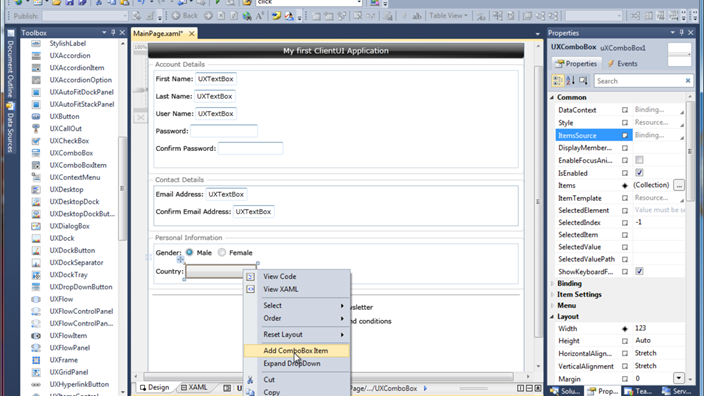Pick UXHyperlinkButton from the Toolbox
Screen dimensions: 704x396
click(x=79, y=384)
